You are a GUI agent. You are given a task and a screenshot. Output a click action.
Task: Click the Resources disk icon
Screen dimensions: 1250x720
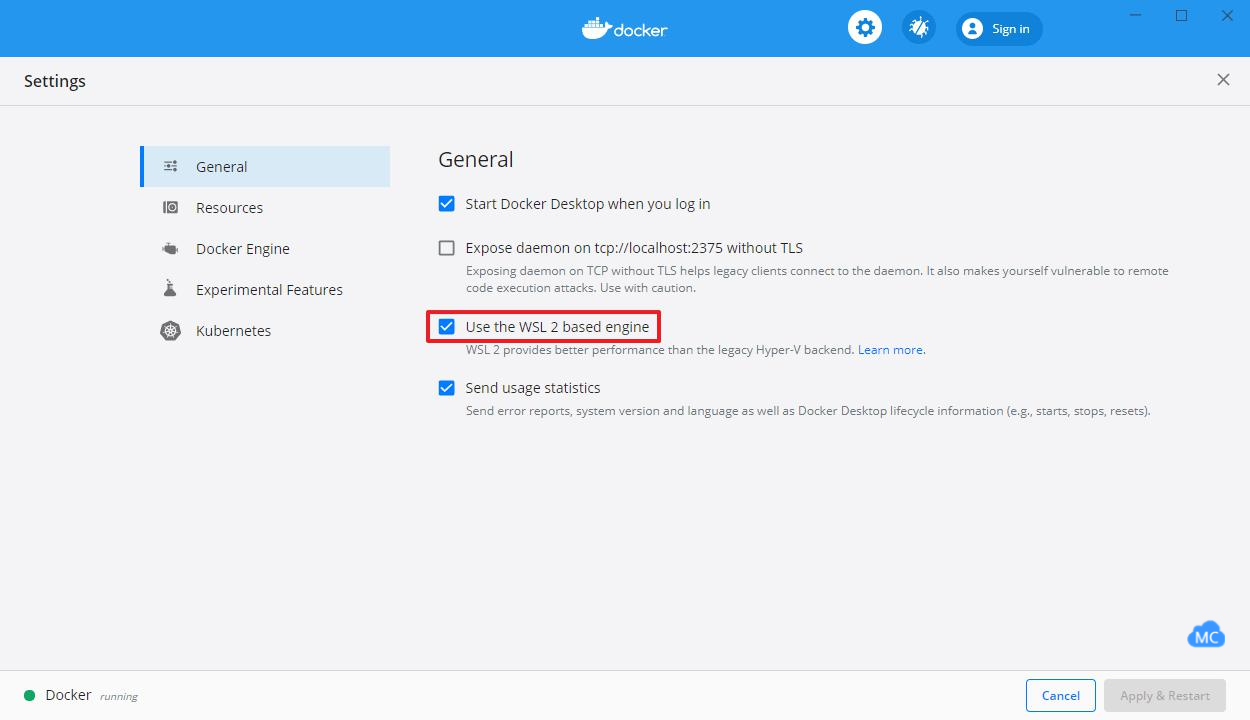[170, 207]
